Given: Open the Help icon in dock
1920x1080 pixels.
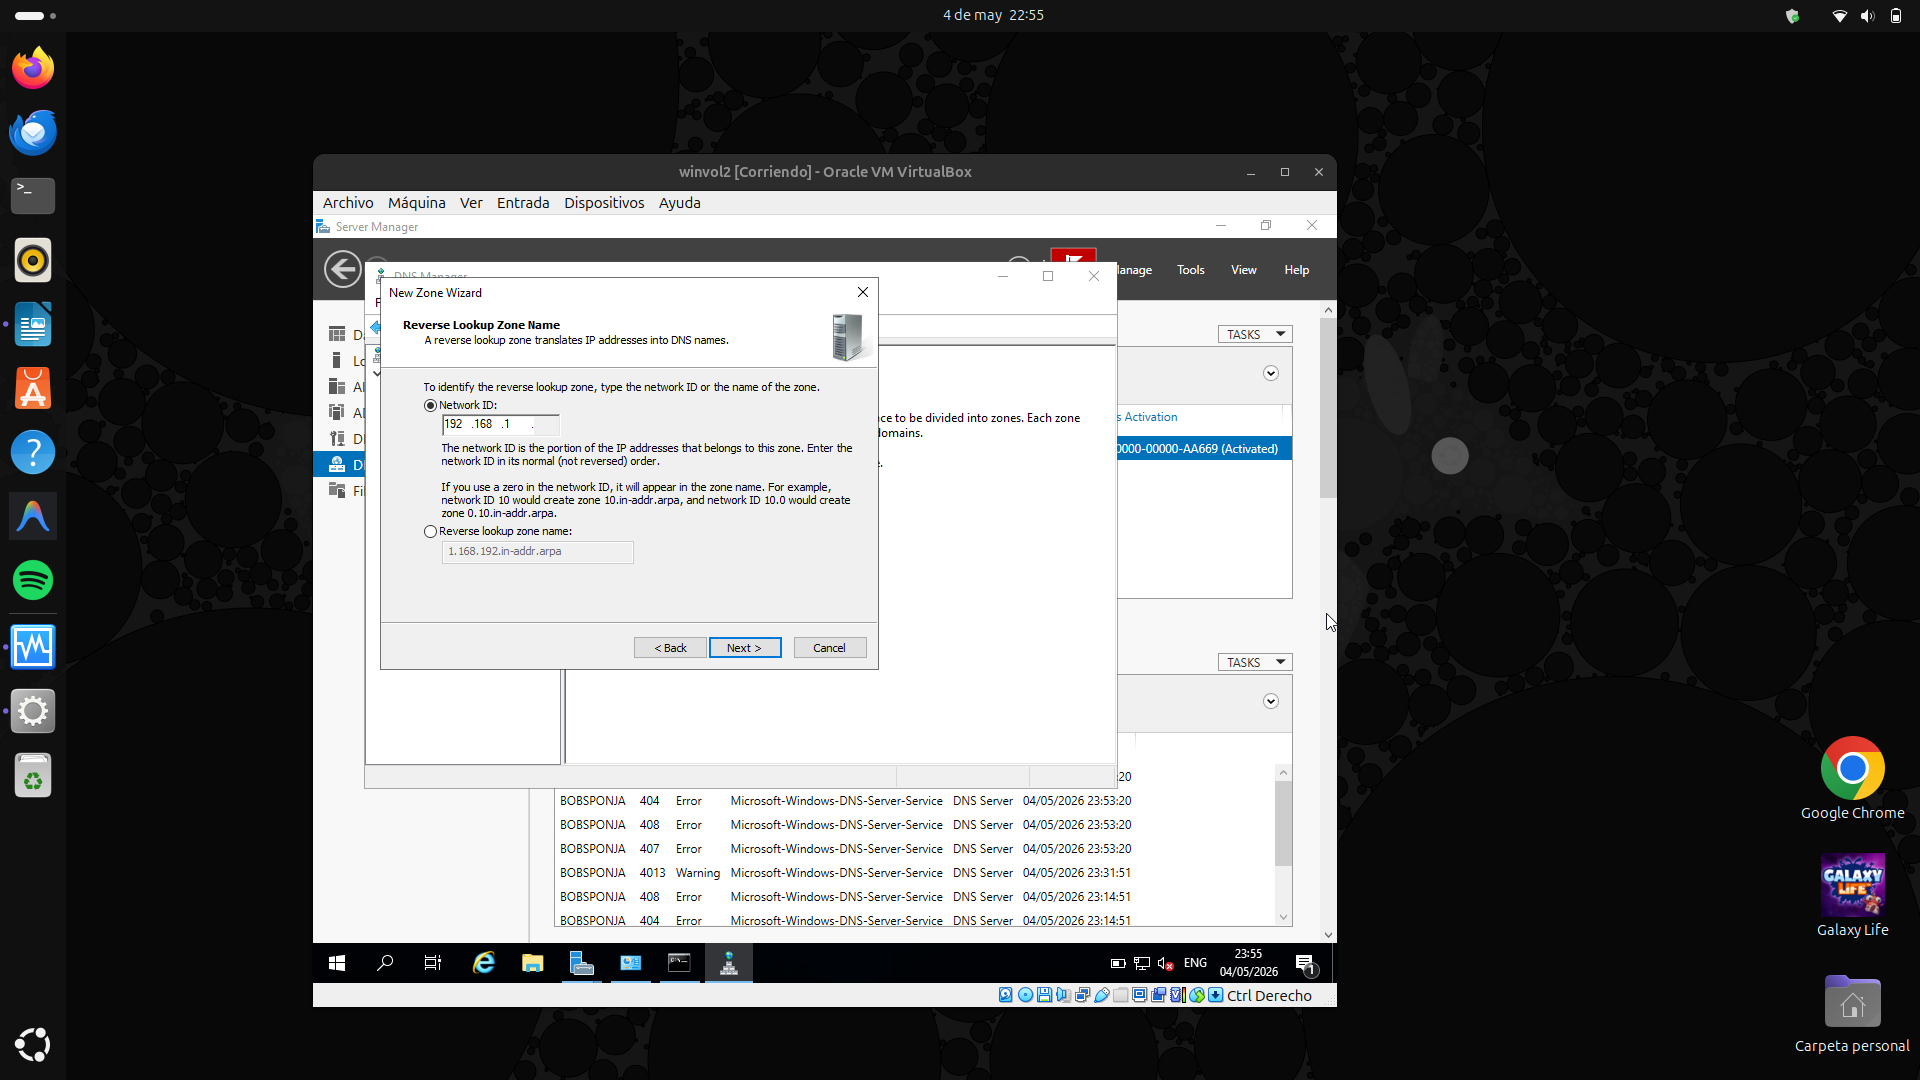Looking at the screenshot, I should [x=33, y=452].
